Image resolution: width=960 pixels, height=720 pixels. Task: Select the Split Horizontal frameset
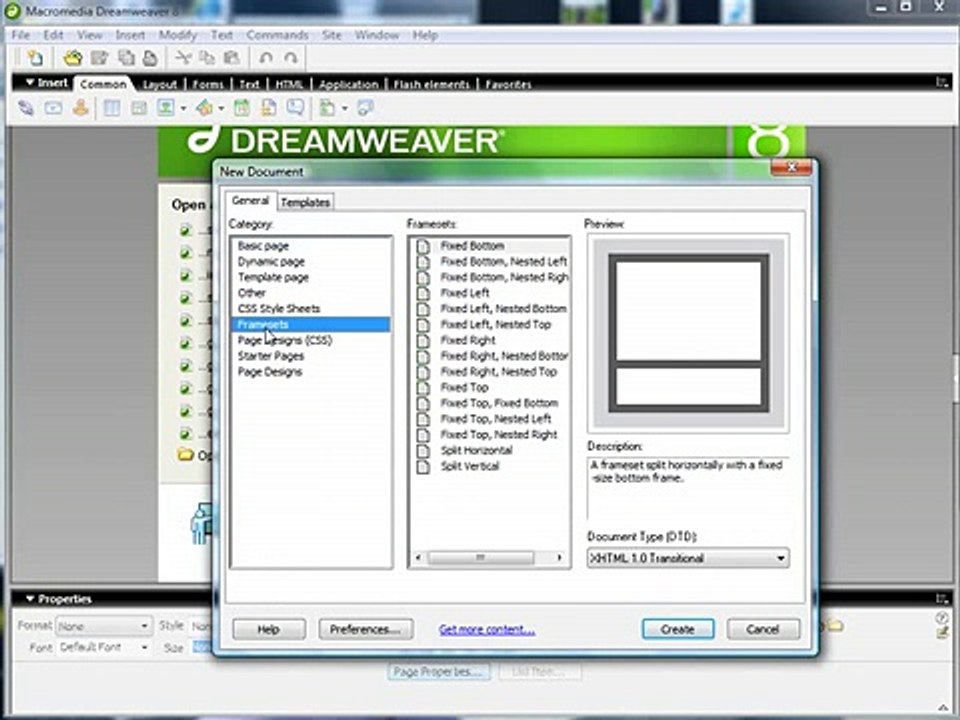tap(476, 450)
